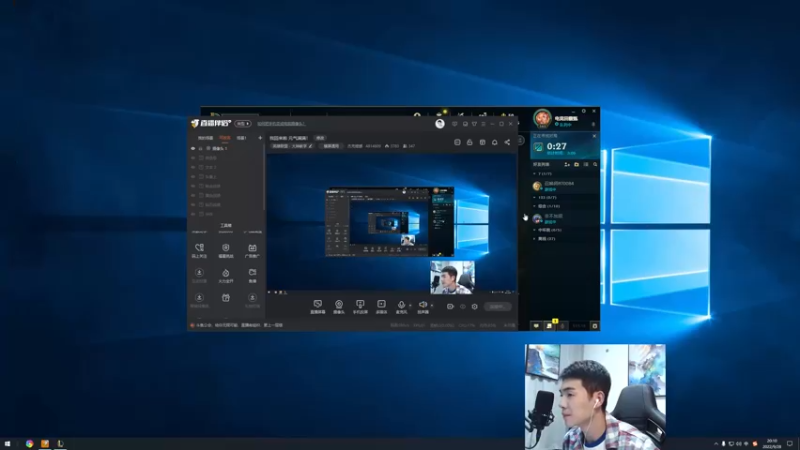
Task: Open Windows notification center in tray
Action: [789, 444]
